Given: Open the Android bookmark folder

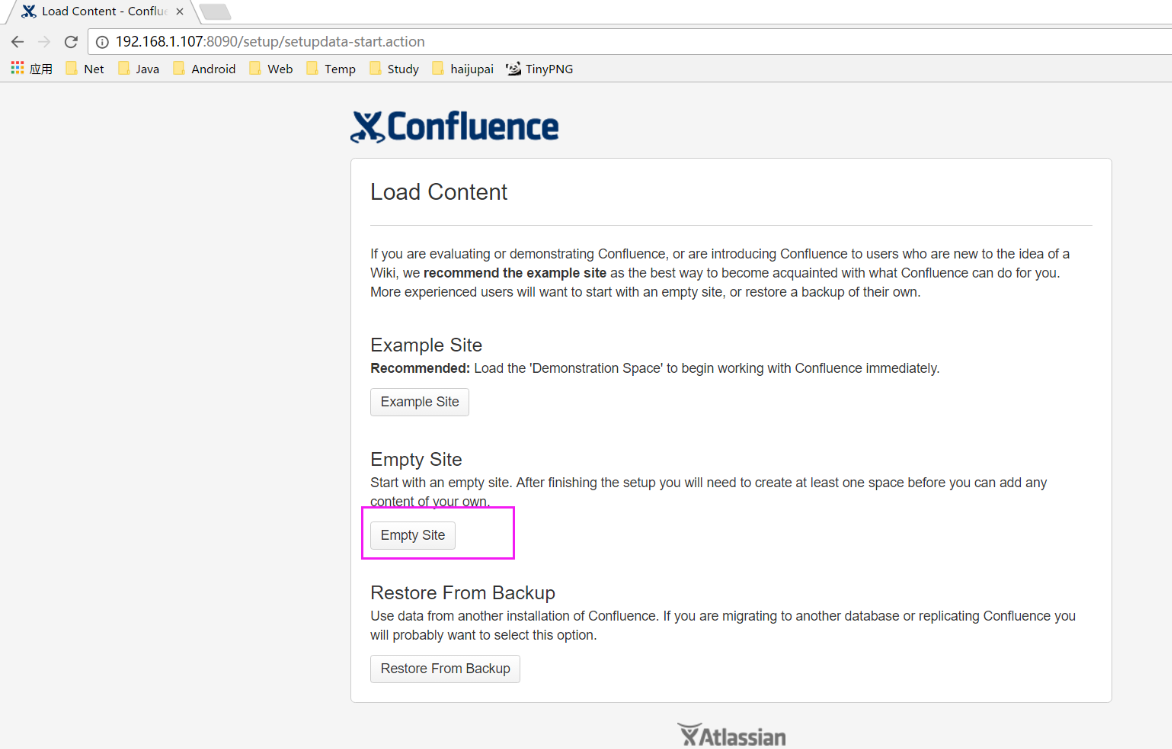Looking at the screenshot, I should click(204, 69).
